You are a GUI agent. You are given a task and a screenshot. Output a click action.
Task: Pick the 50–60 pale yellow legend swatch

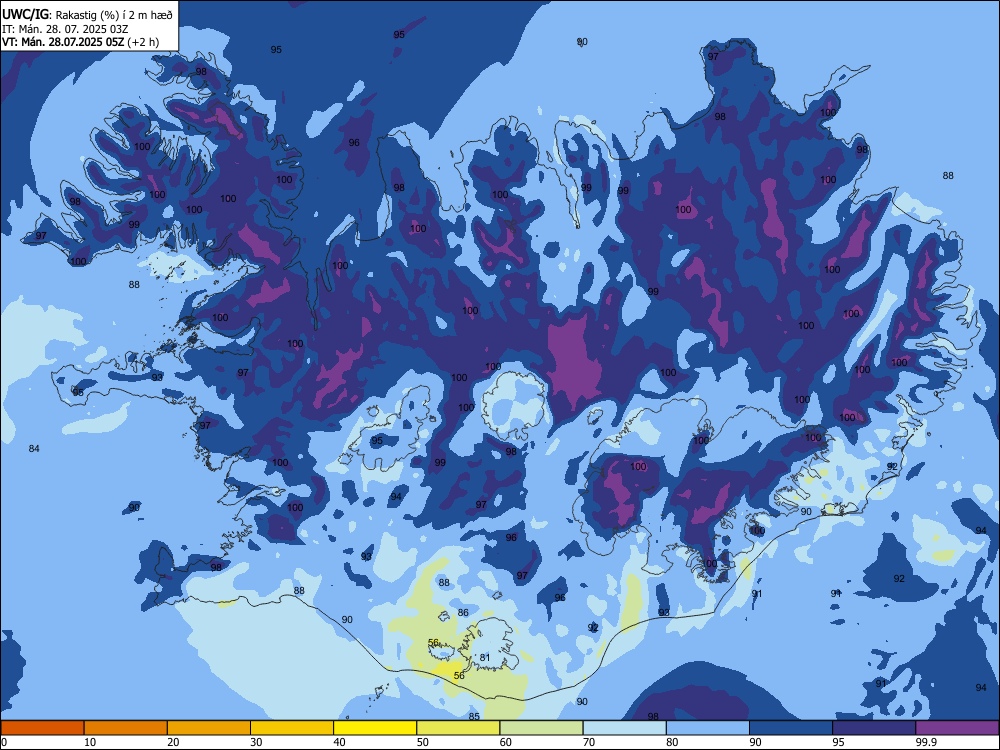[458, 728]
